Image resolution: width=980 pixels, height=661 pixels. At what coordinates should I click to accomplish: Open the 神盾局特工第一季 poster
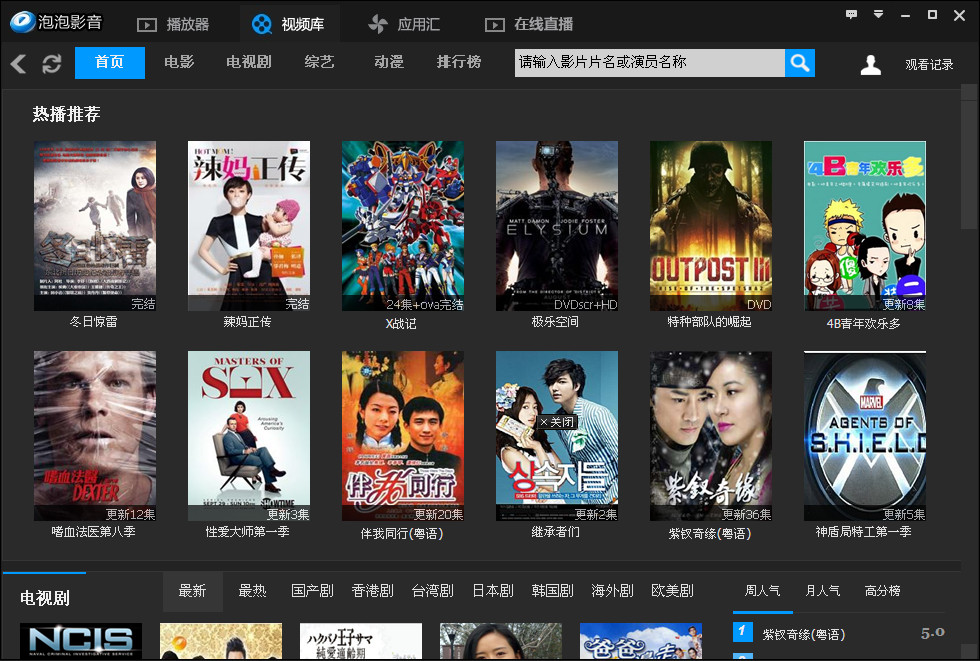(x=864, y=435)
